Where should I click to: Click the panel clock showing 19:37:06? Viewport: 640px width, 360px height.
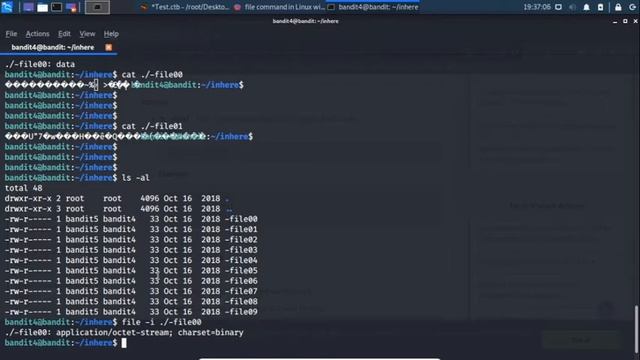click(x=537, y=7)
